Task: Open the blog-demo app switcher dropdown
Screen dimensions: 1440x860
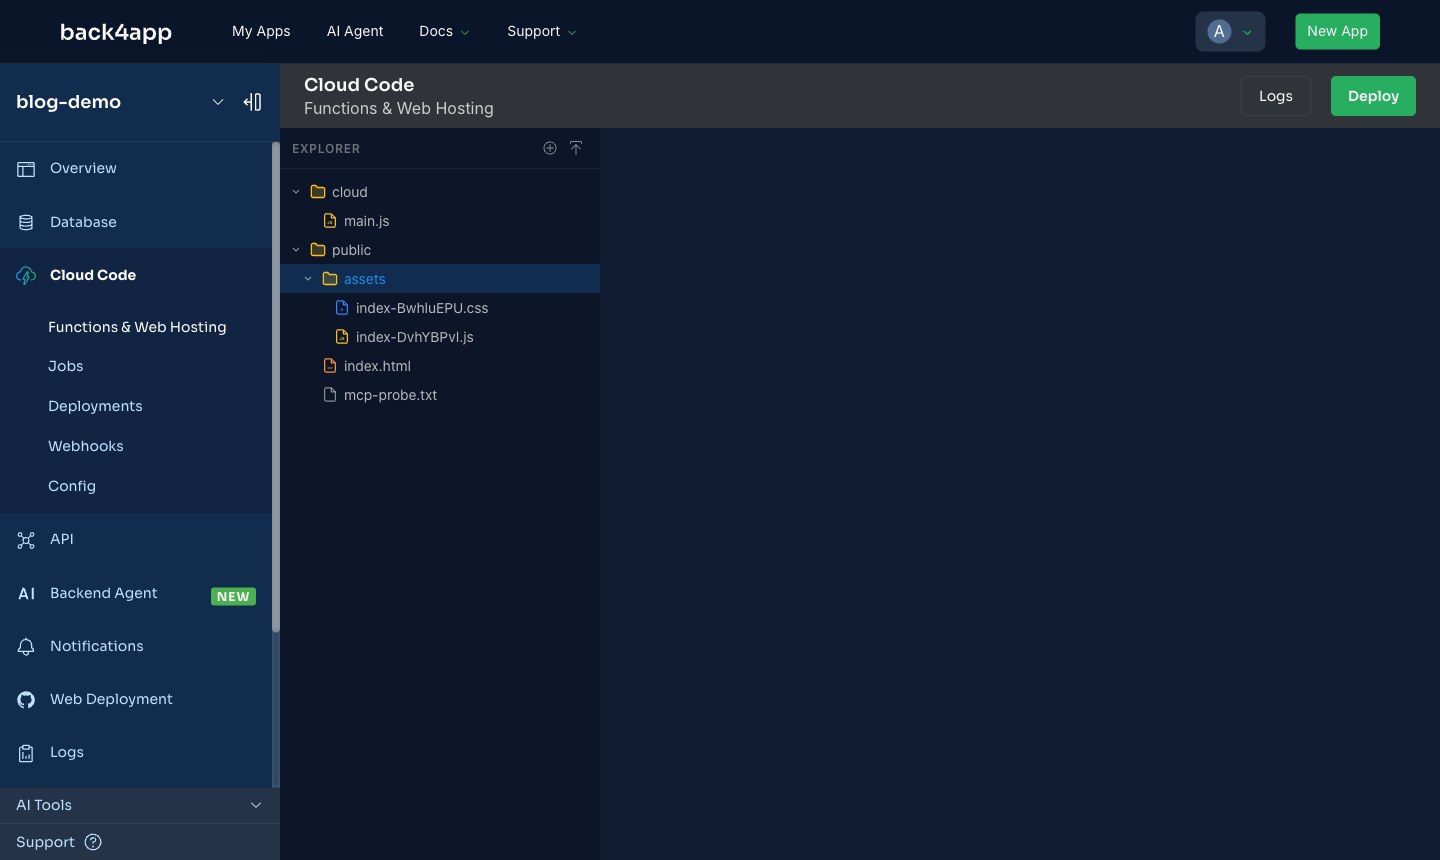Action: coord(218,102)
